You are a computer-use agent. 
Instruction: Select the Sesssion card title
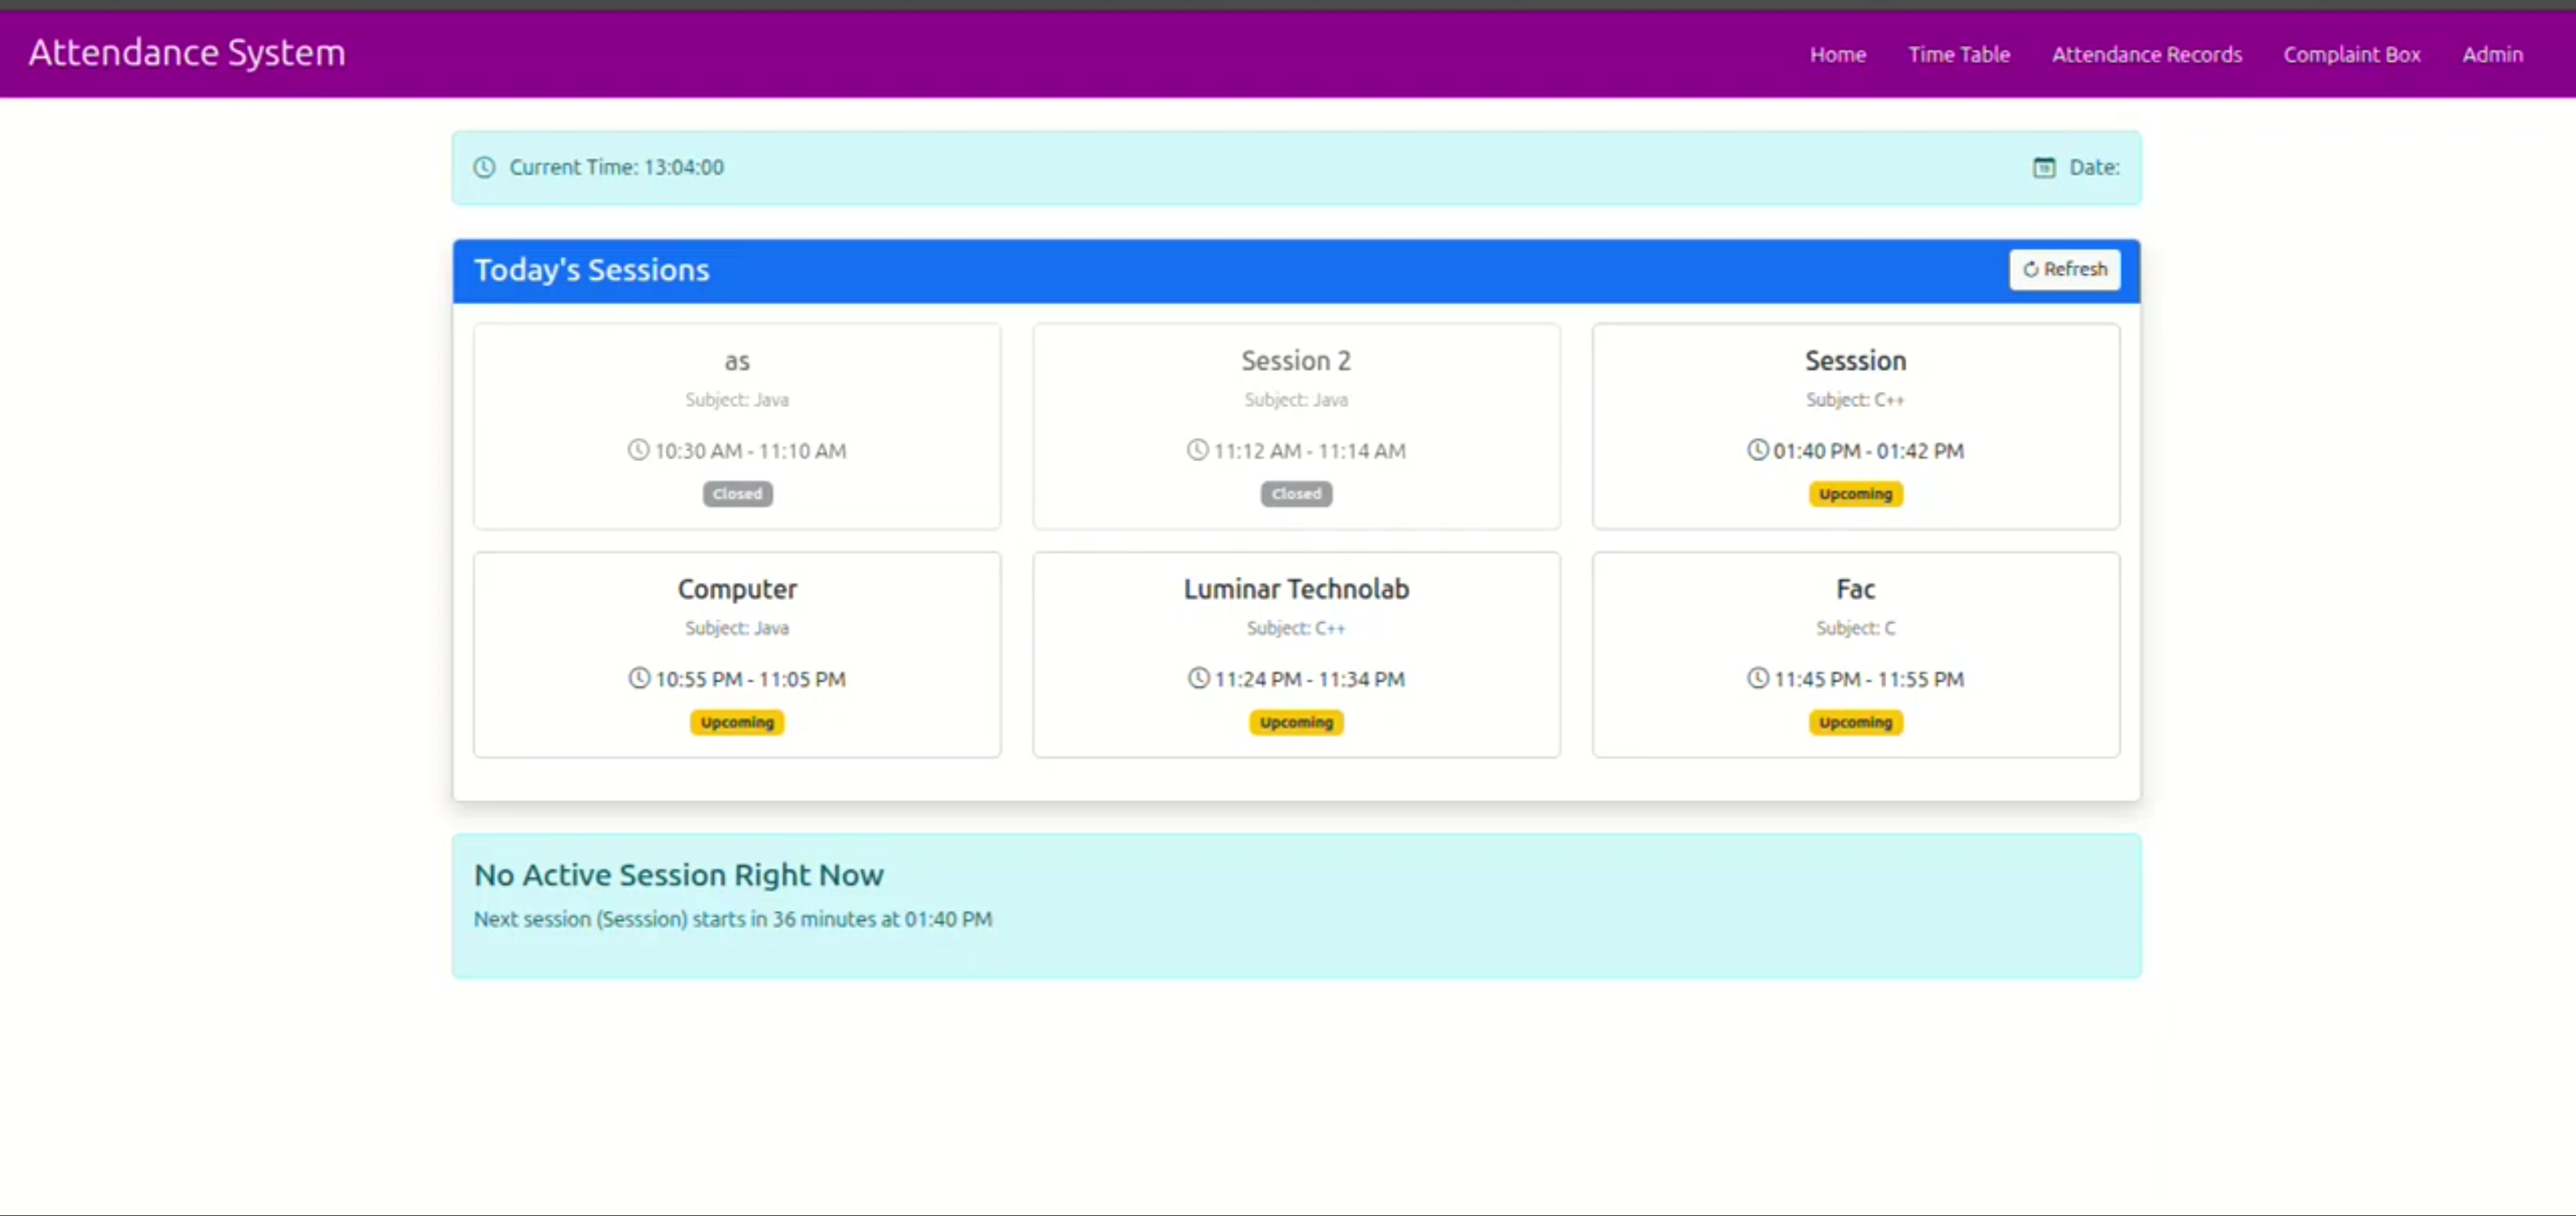click(1855, 360)
